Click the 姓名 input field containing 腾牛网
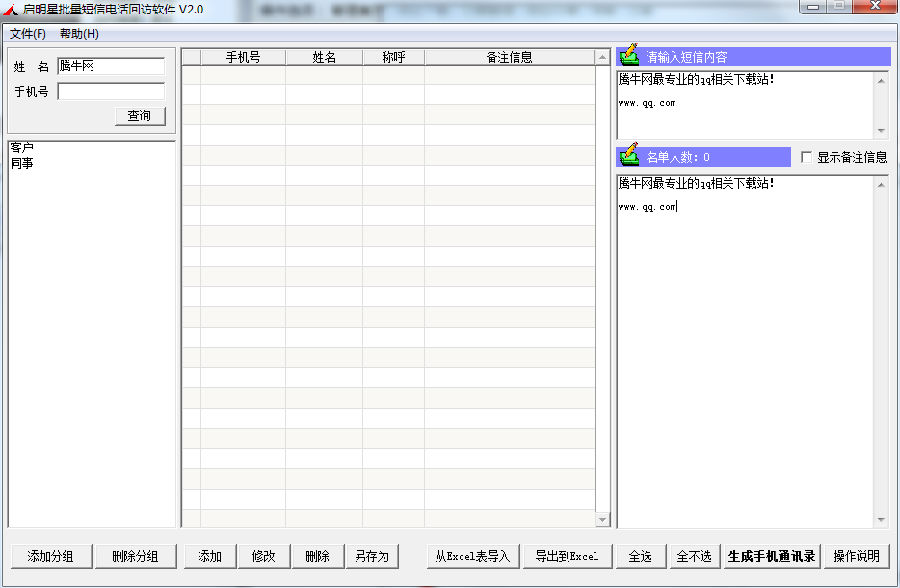 click(x=111, y=66)
